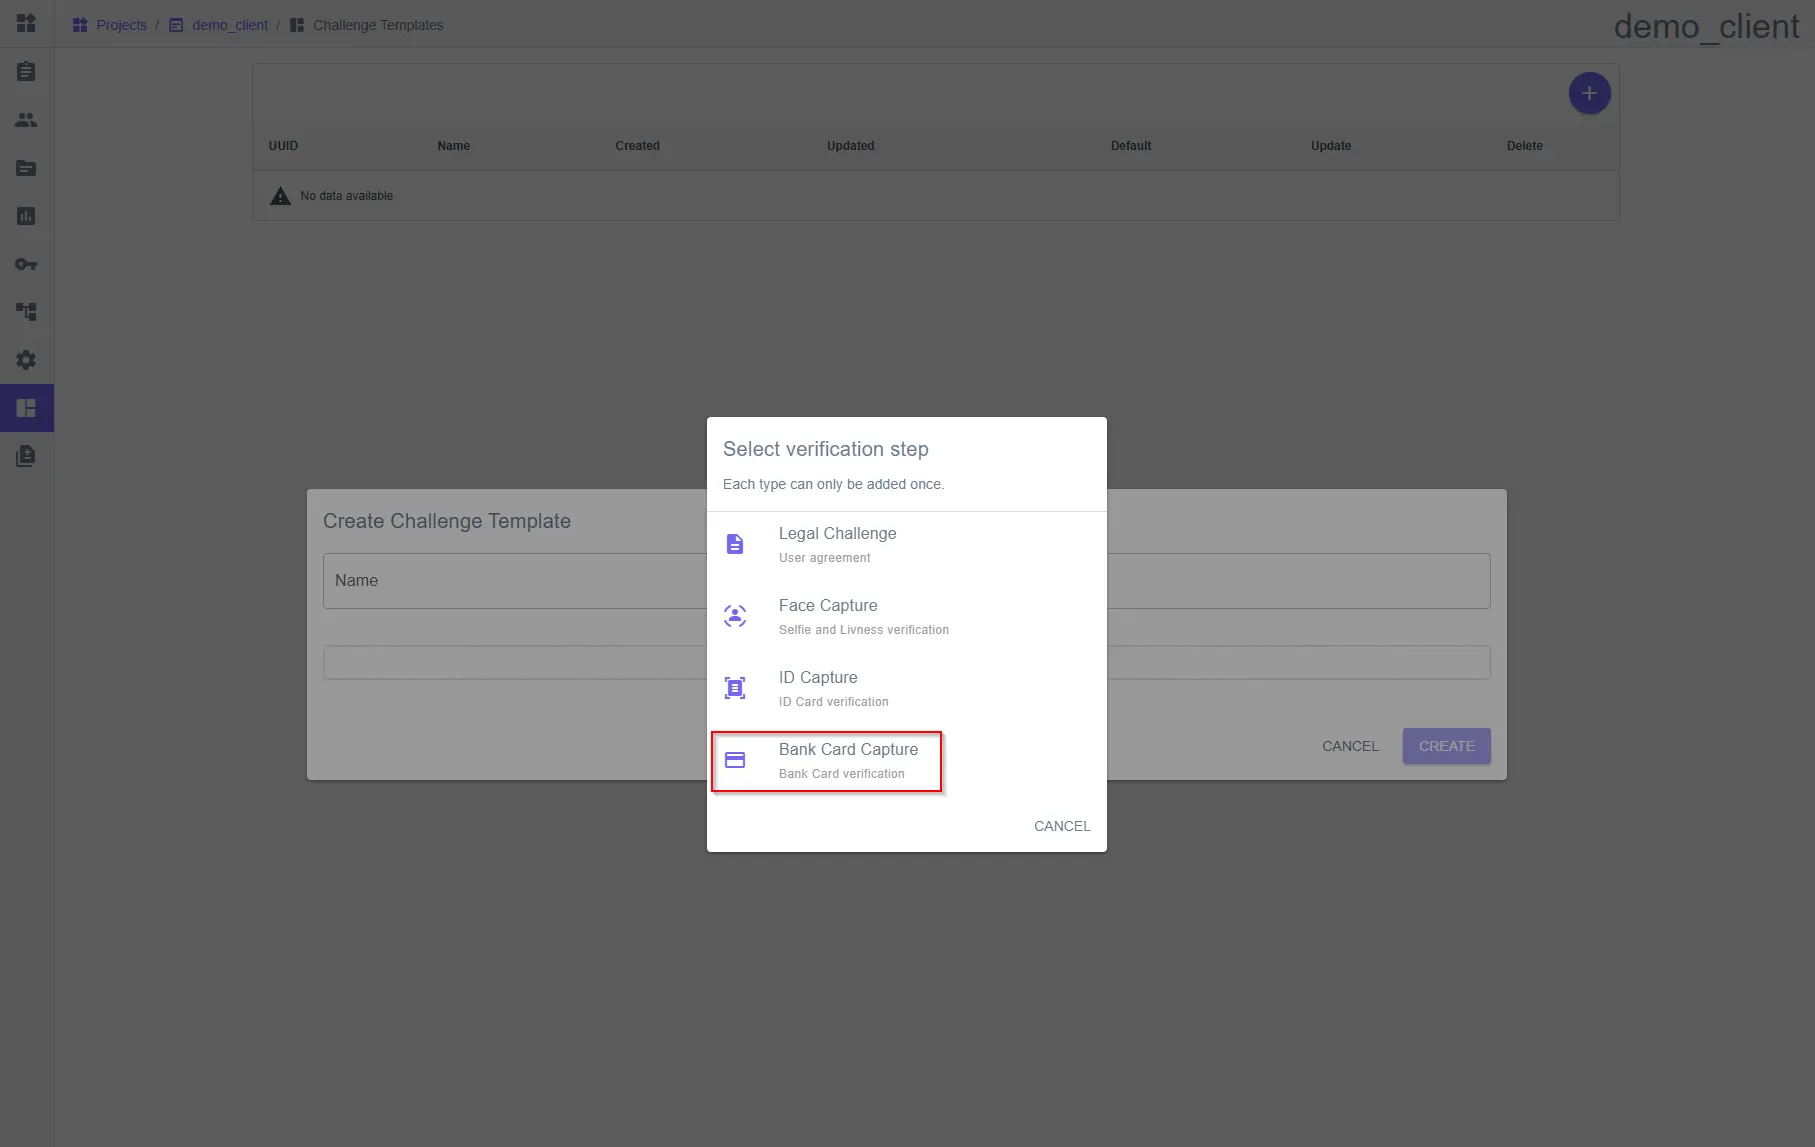Select the Legal Challenge verification step
The height and width of the screenshot is (1147, 1815).
pyautogui.click(x=837, y=544)
